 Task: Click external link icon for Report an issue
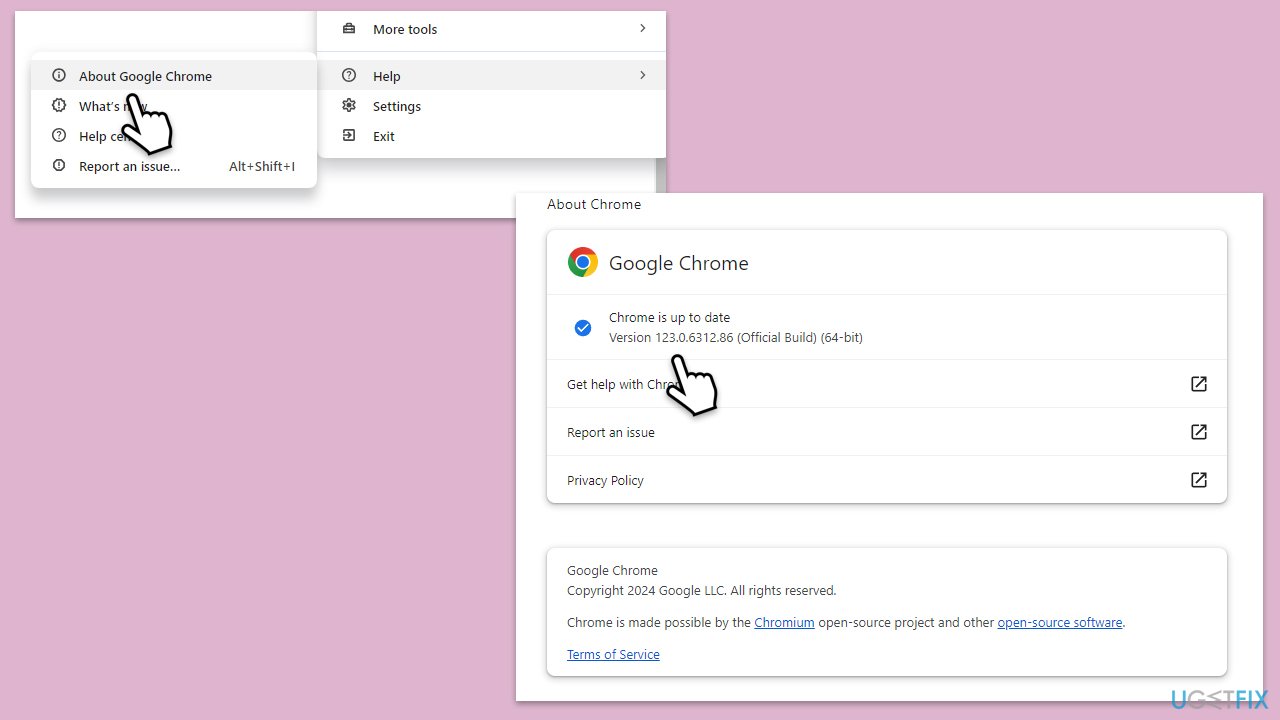pyautogui.click(x=1199, y=432)
